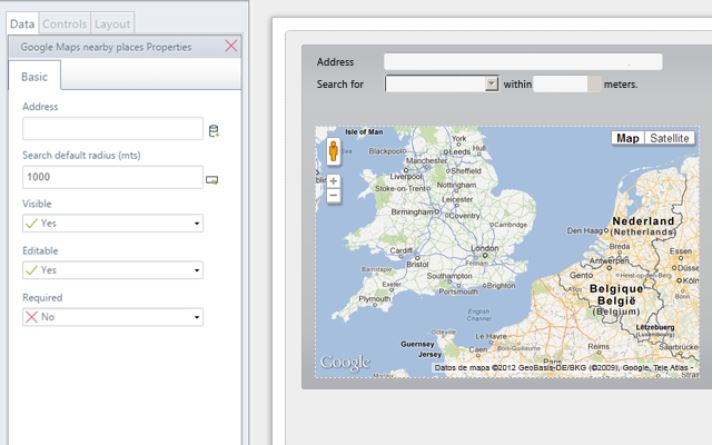Screen dimensions: 713x445
Task: Click the Southampton label on the map
Action: pos(449,276)
